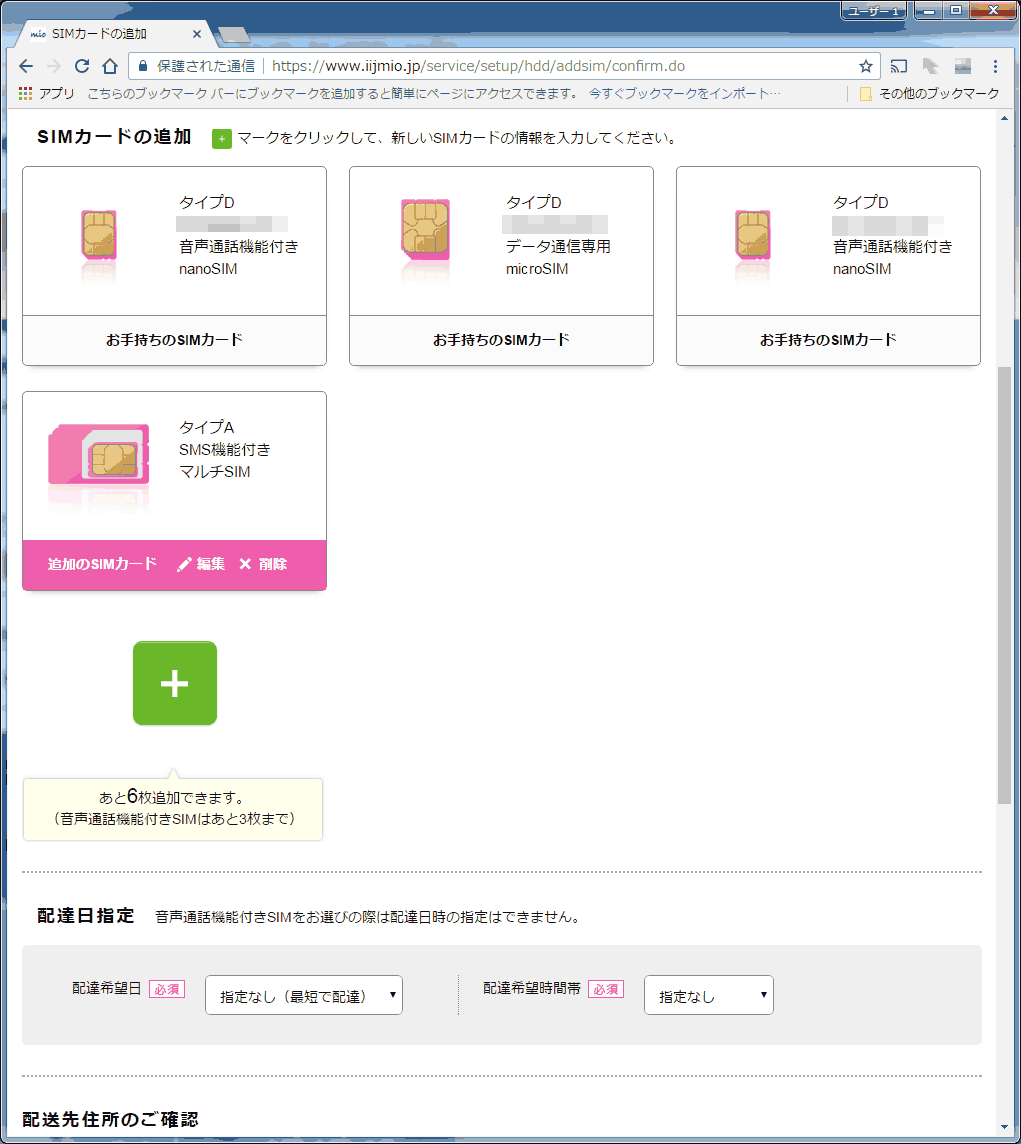Bookmark page with the star icon
This screenshot has height=1144, width=1021.
pyautogui.click(x=866, y=66)
